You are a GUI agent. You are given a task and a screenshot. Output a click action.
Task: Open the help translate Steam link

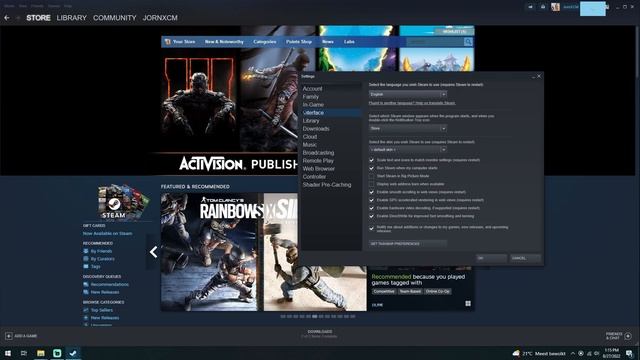pos(412,103)
